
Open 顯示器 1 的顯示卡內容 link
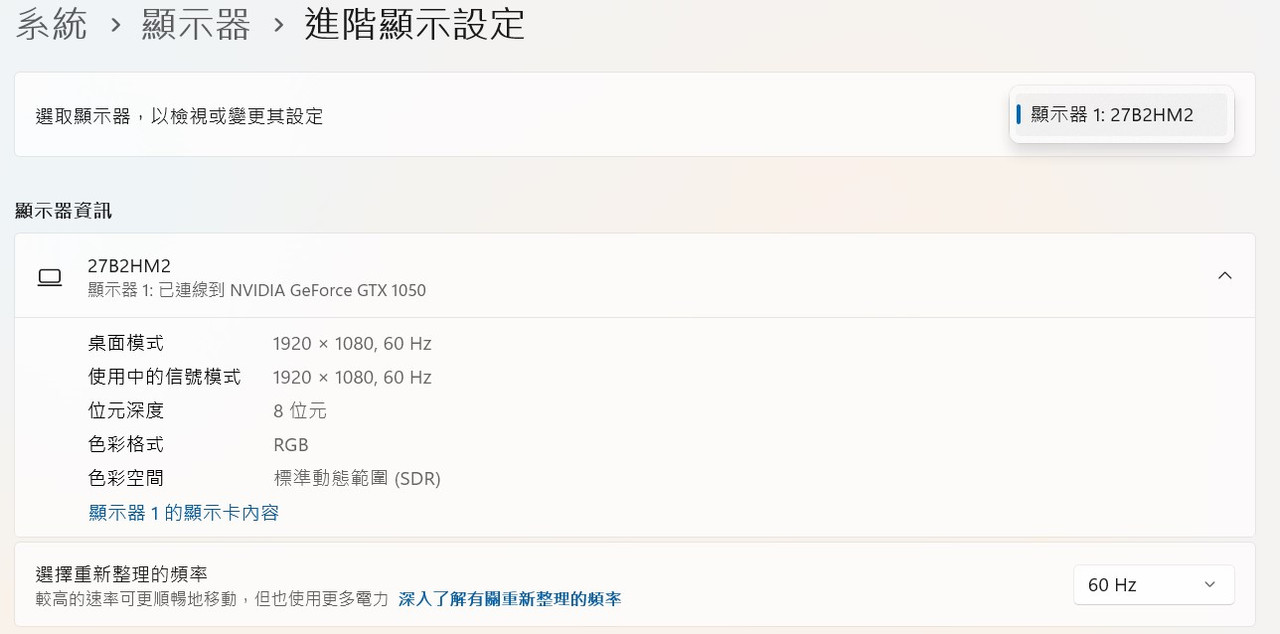pyautogui.click(x=184, y=513)
